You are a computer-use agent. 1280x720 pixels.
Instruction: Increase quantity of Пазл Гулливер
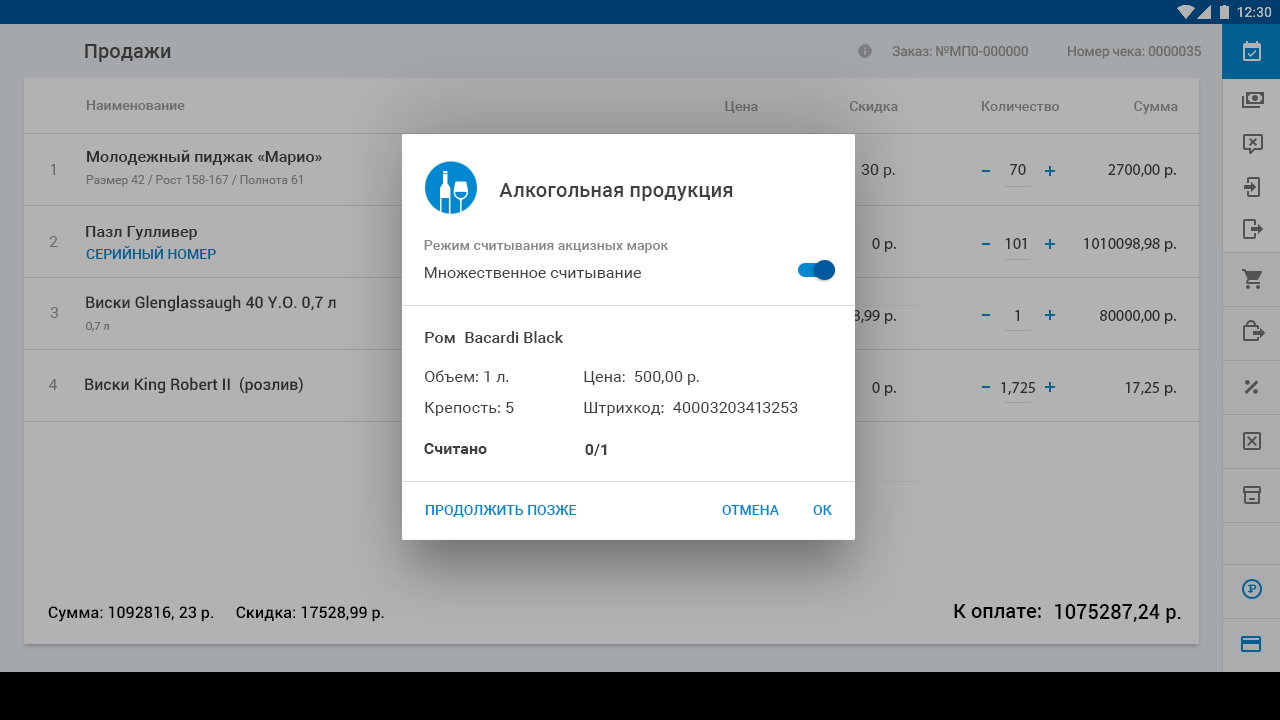pyautogui.click(x=1050, y=244)
